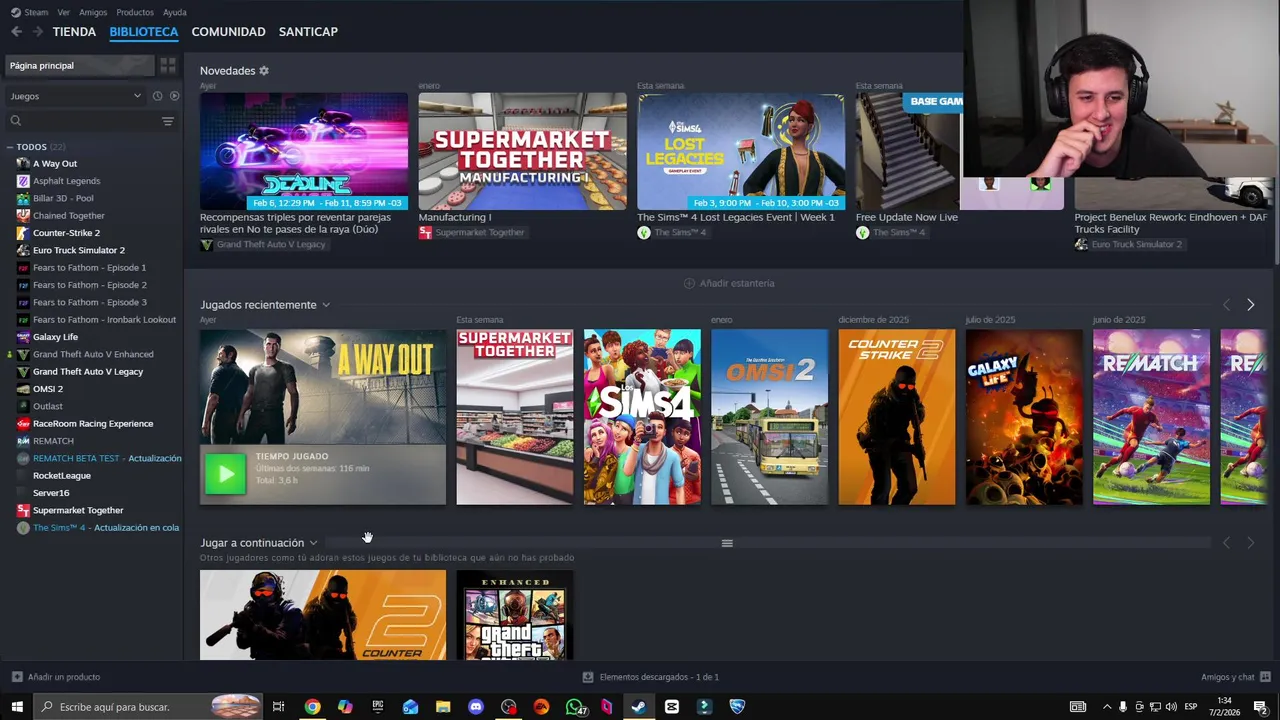The width and height of the screenshot is (1280, 720).
Task: Click Añadir estantería link
Action: (x=729, y=283)
